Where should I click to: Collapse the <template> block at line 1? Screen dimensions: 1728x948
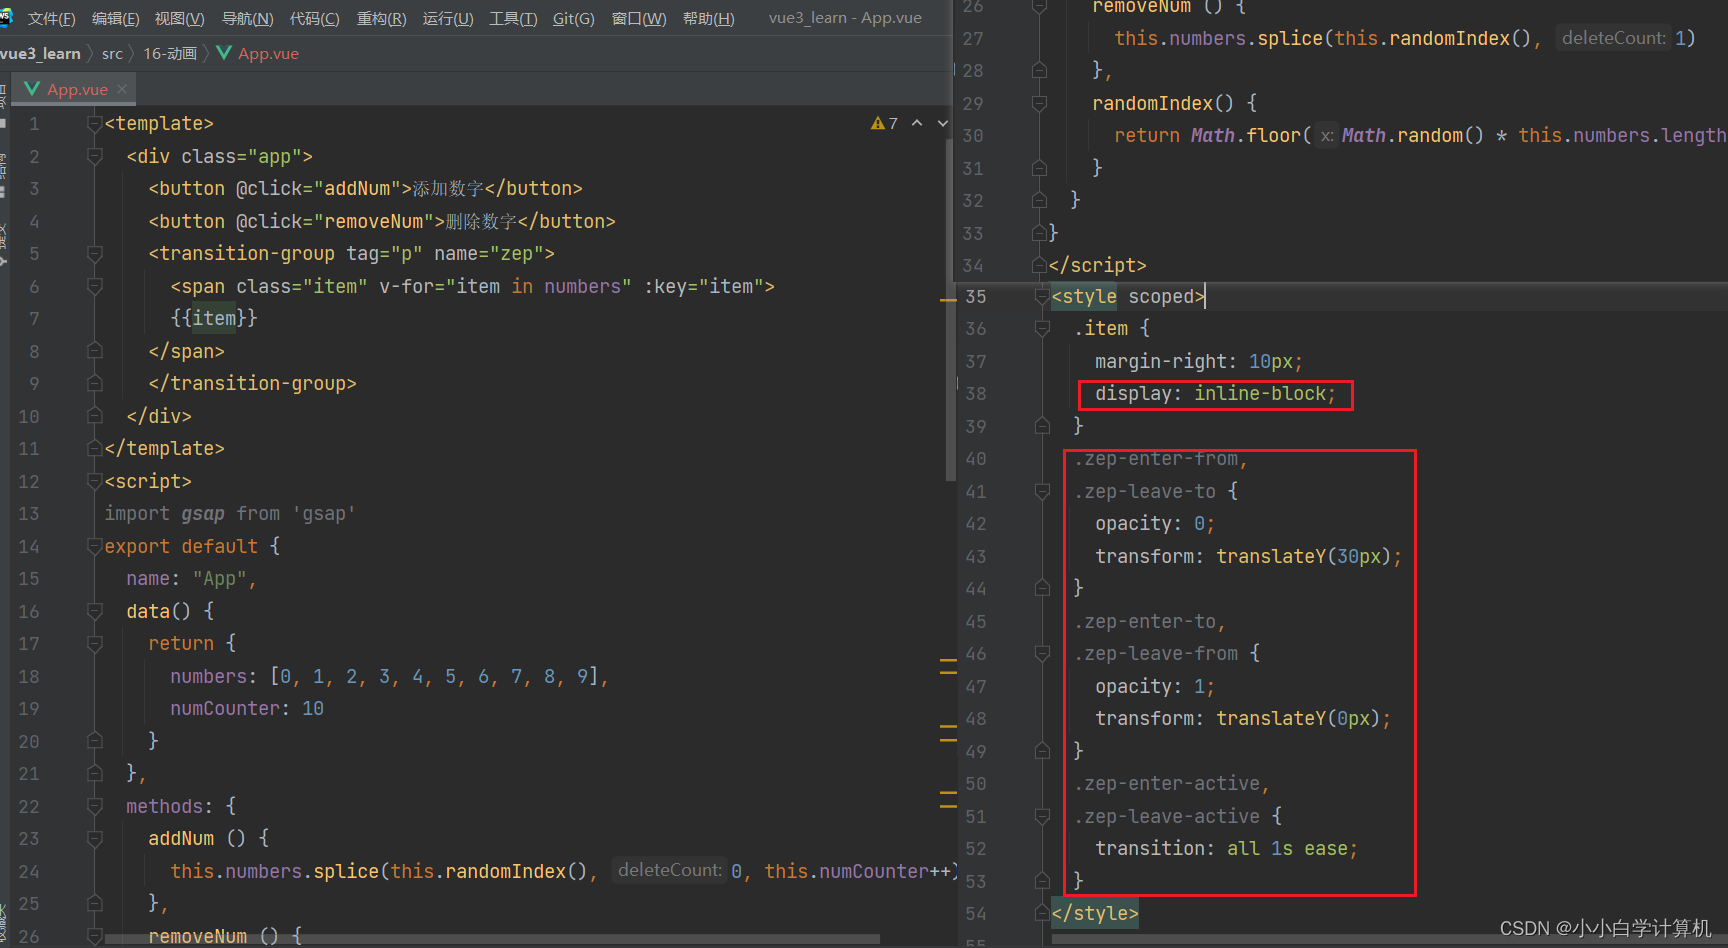tap(95, 123)
